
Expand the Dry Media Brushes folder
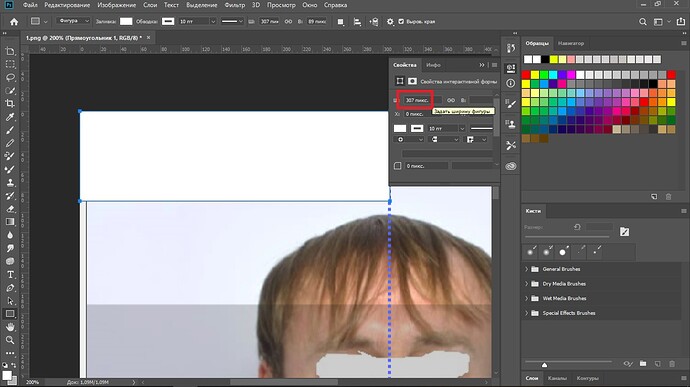coord(527,284)
